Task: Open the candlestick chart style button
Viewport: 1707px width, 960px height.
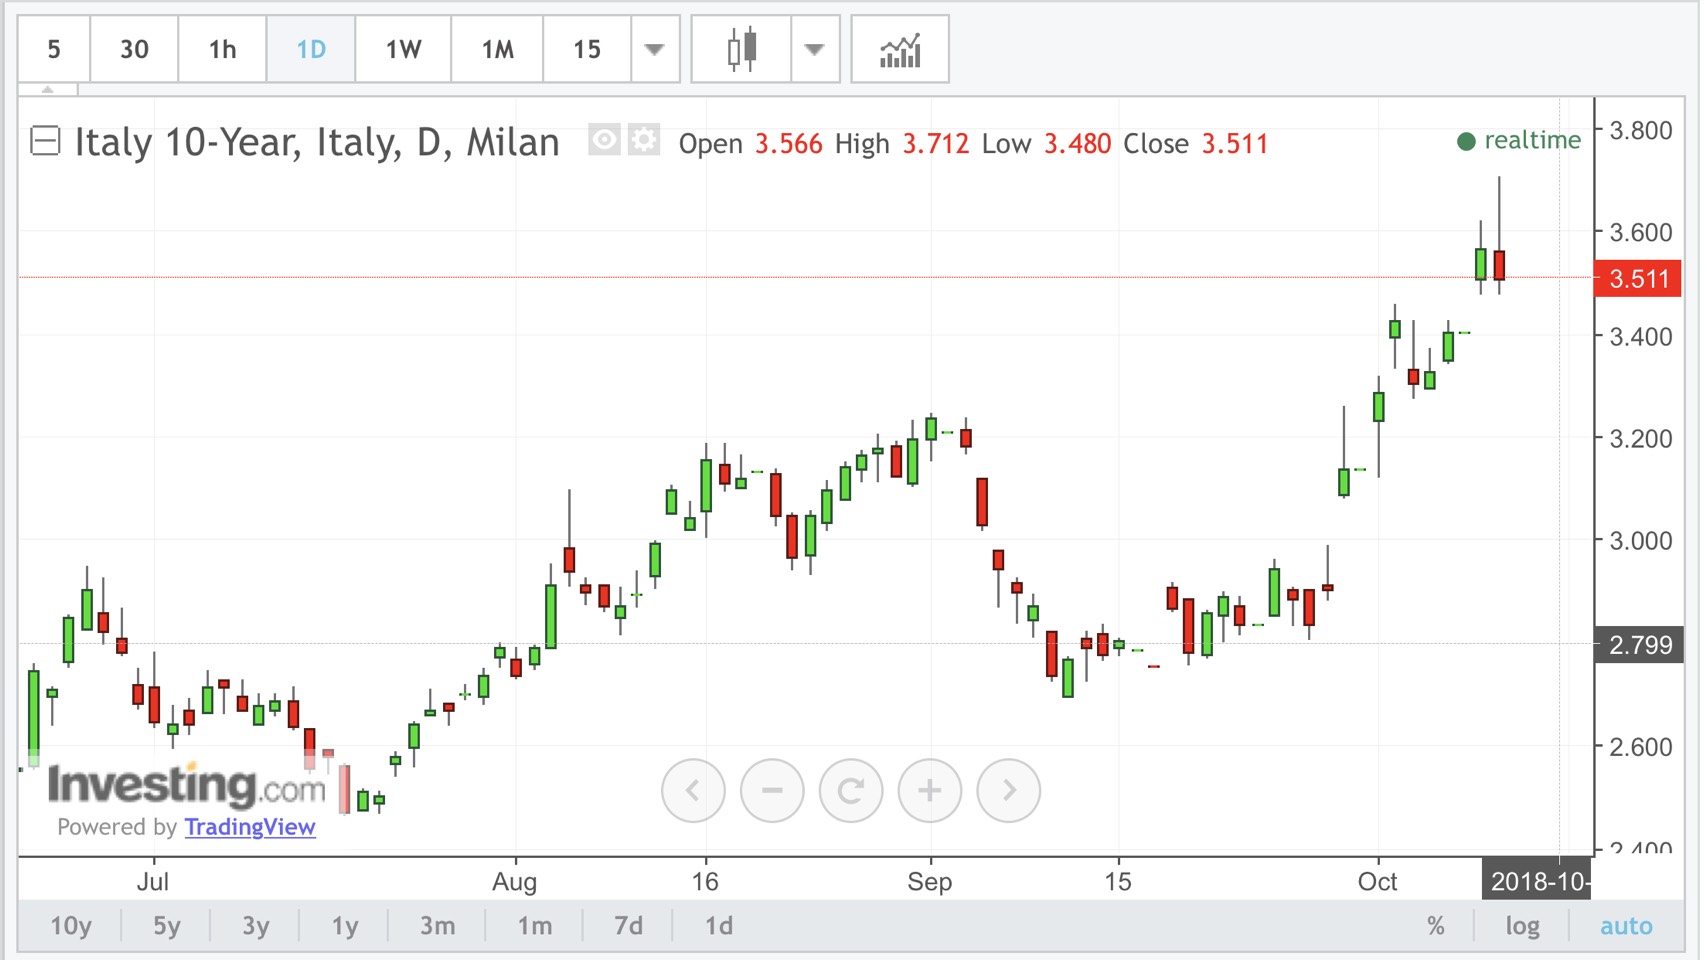Action: pos(741,49)
